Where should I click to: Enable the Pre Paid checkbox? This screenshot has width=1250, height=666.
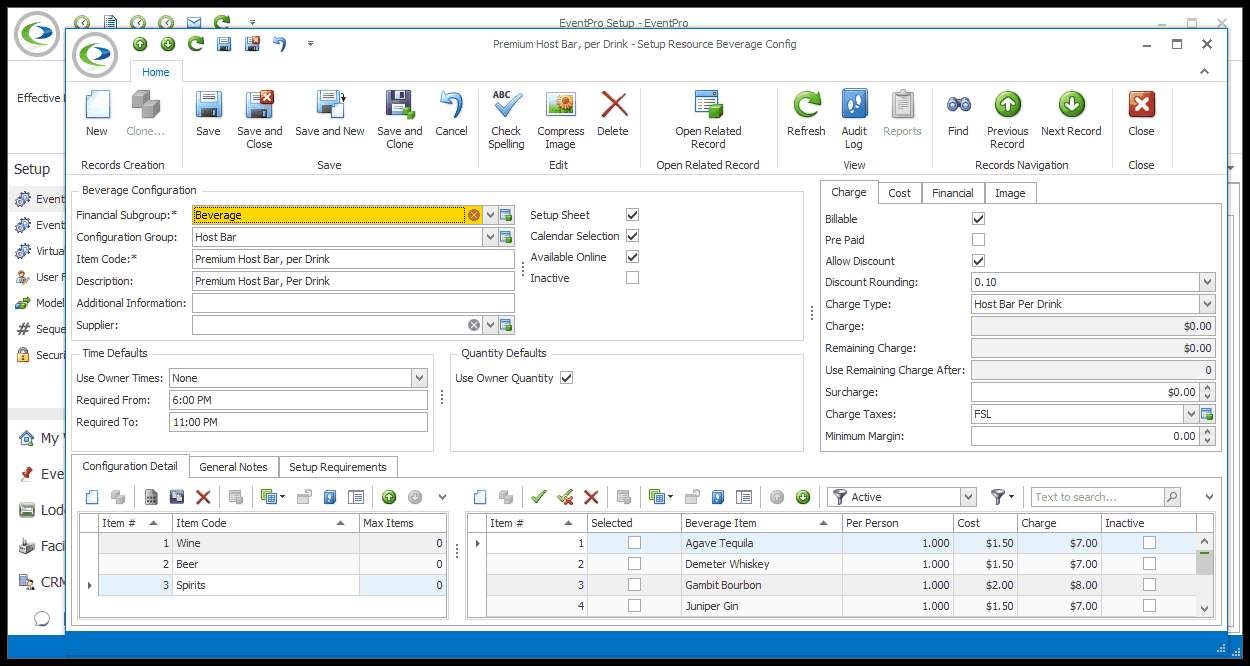coord(978,240)
